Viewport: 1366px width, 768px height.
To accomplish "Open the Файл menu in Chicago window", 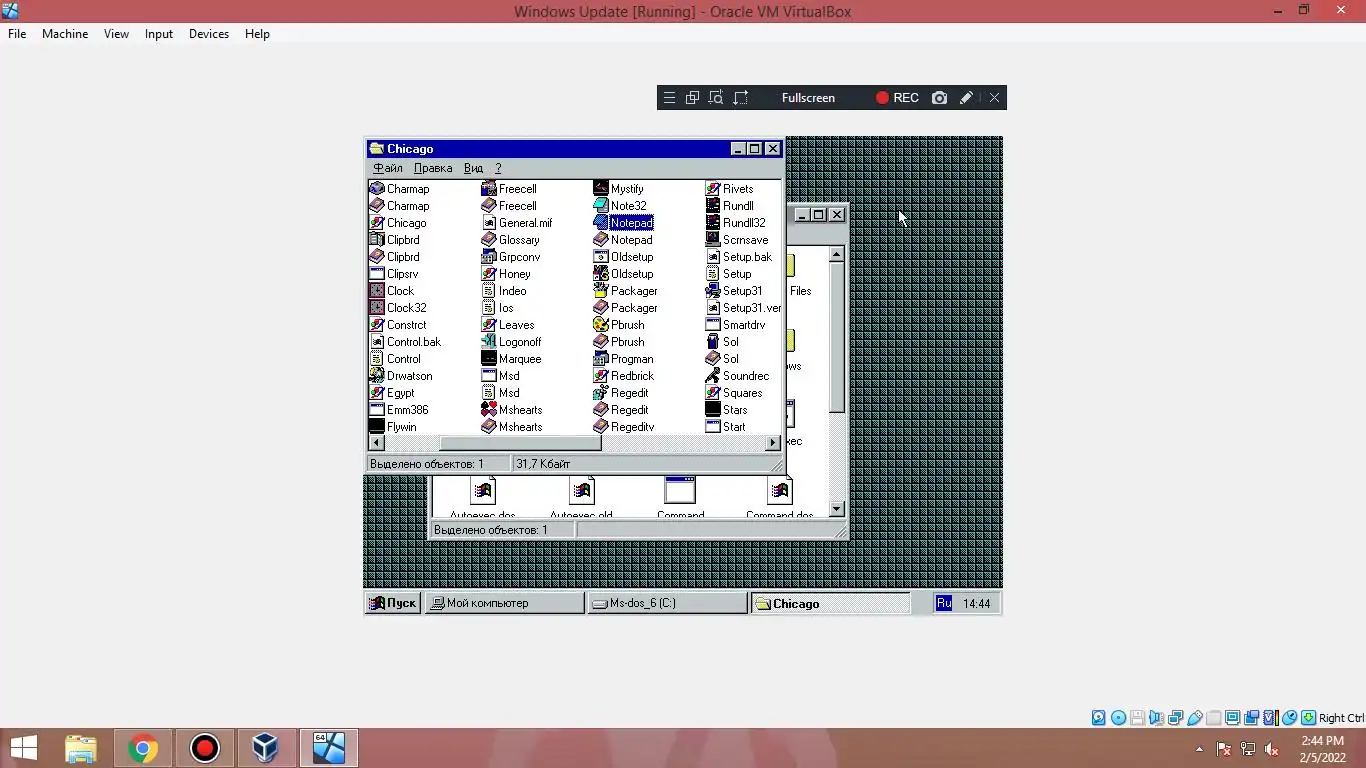I will pyautogui.click(x=388, y=168).
